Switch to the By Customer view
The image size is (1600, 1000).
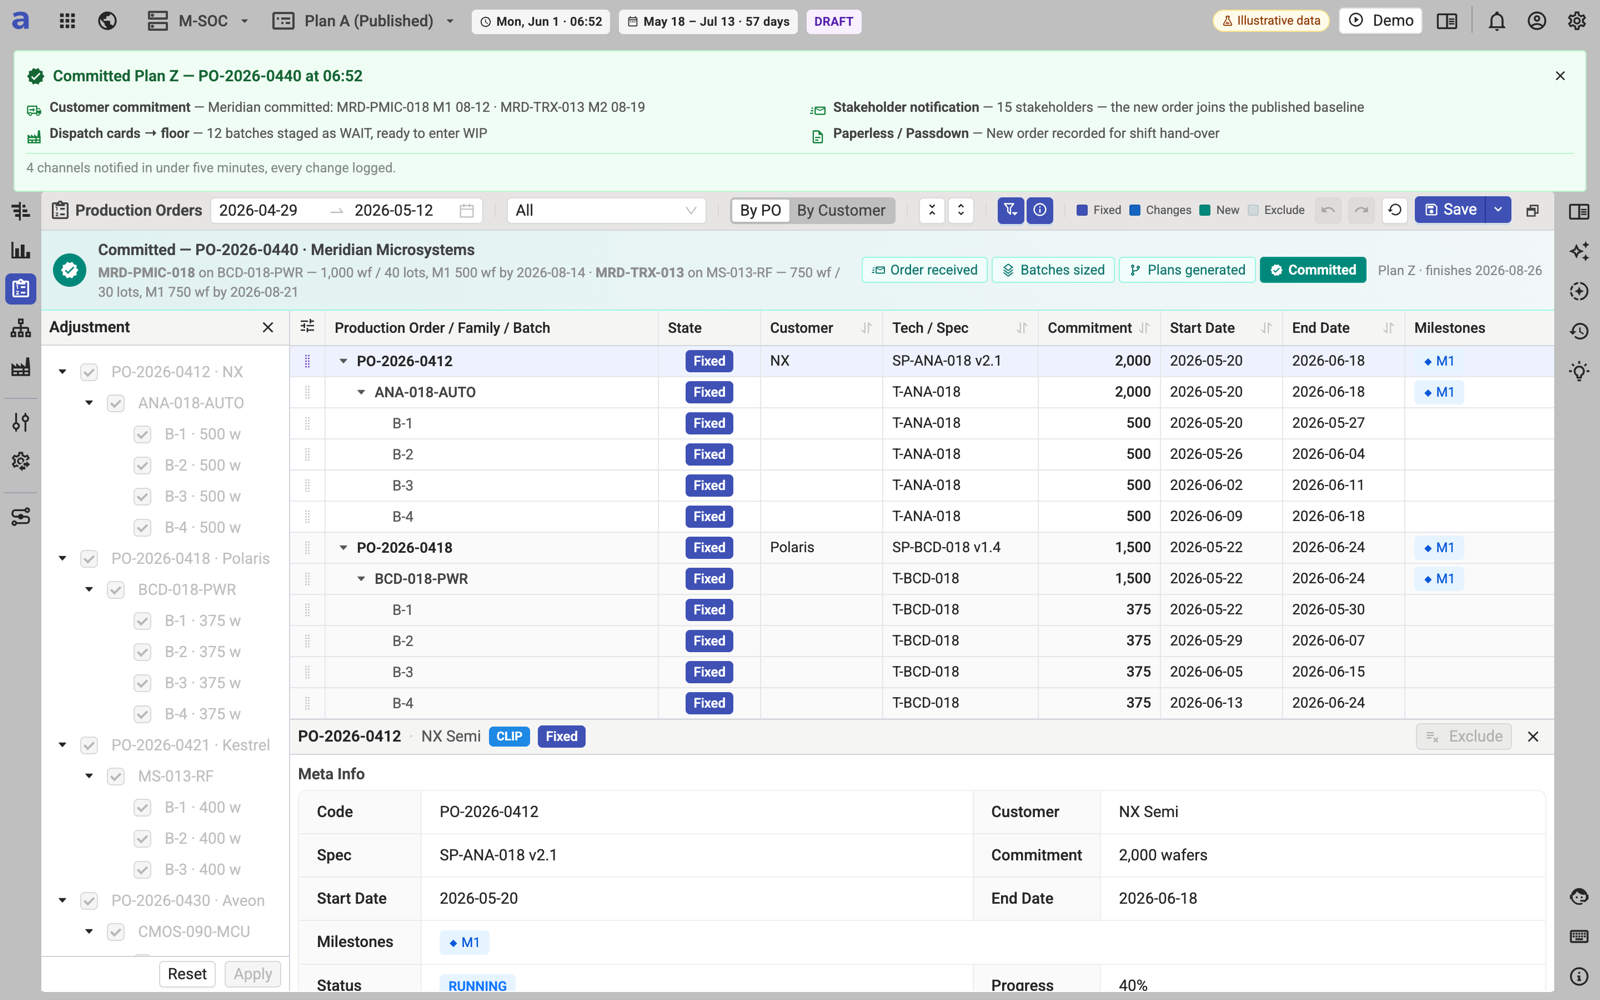pos(841,210)
